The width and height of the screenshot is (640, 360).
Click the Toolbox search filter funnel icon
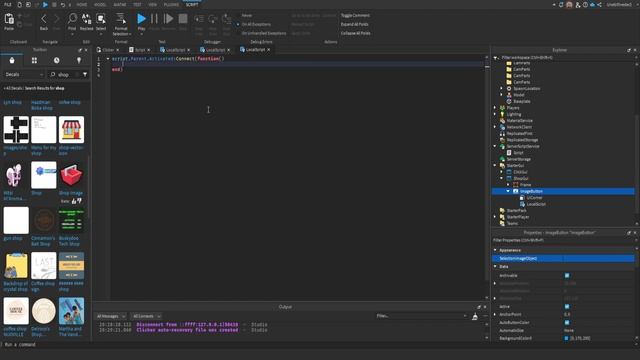85,74
